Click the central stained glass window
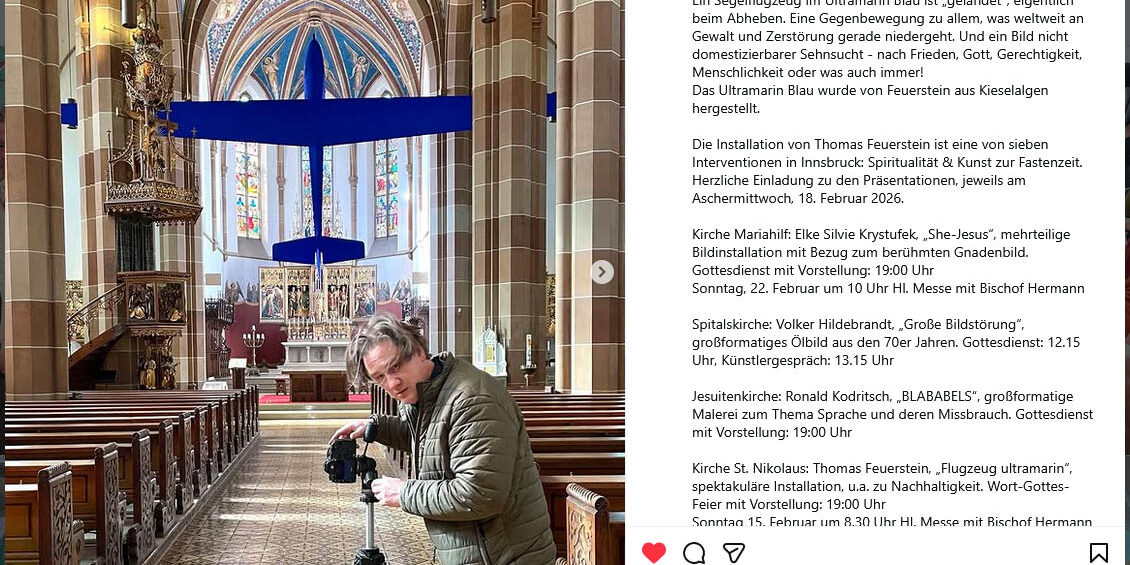Image resolution: width=1130 pixels, height=565 pixels. tap(317, 191)
